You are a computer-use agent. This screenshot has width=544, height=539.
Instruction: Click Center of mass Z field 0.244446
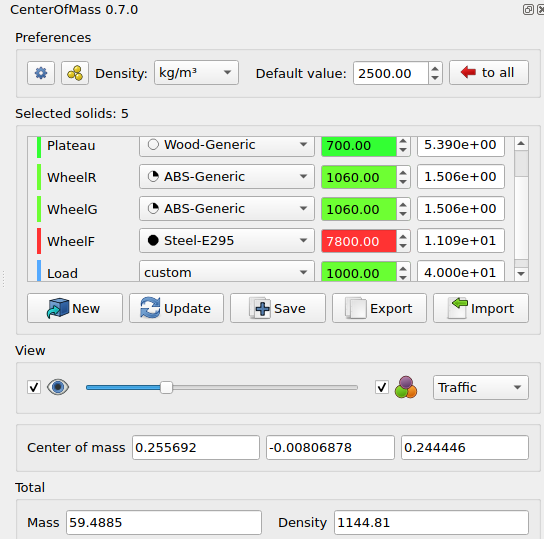tap(465, 447)
